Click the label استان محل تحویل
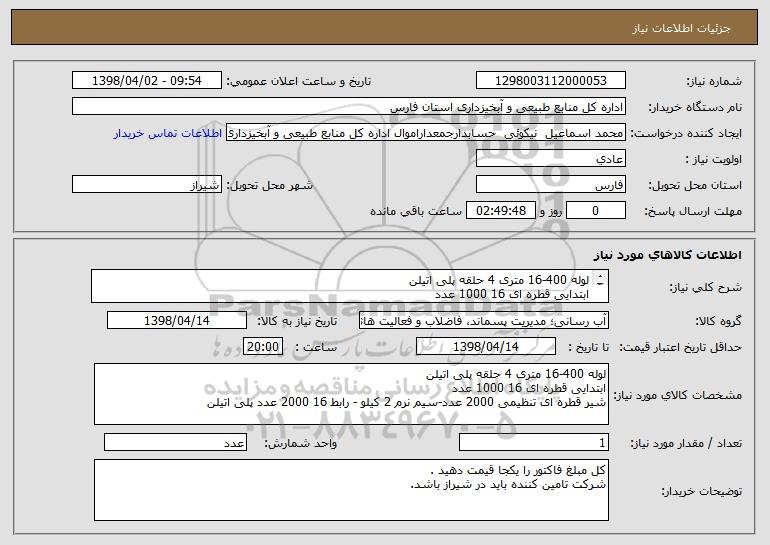 695,185
